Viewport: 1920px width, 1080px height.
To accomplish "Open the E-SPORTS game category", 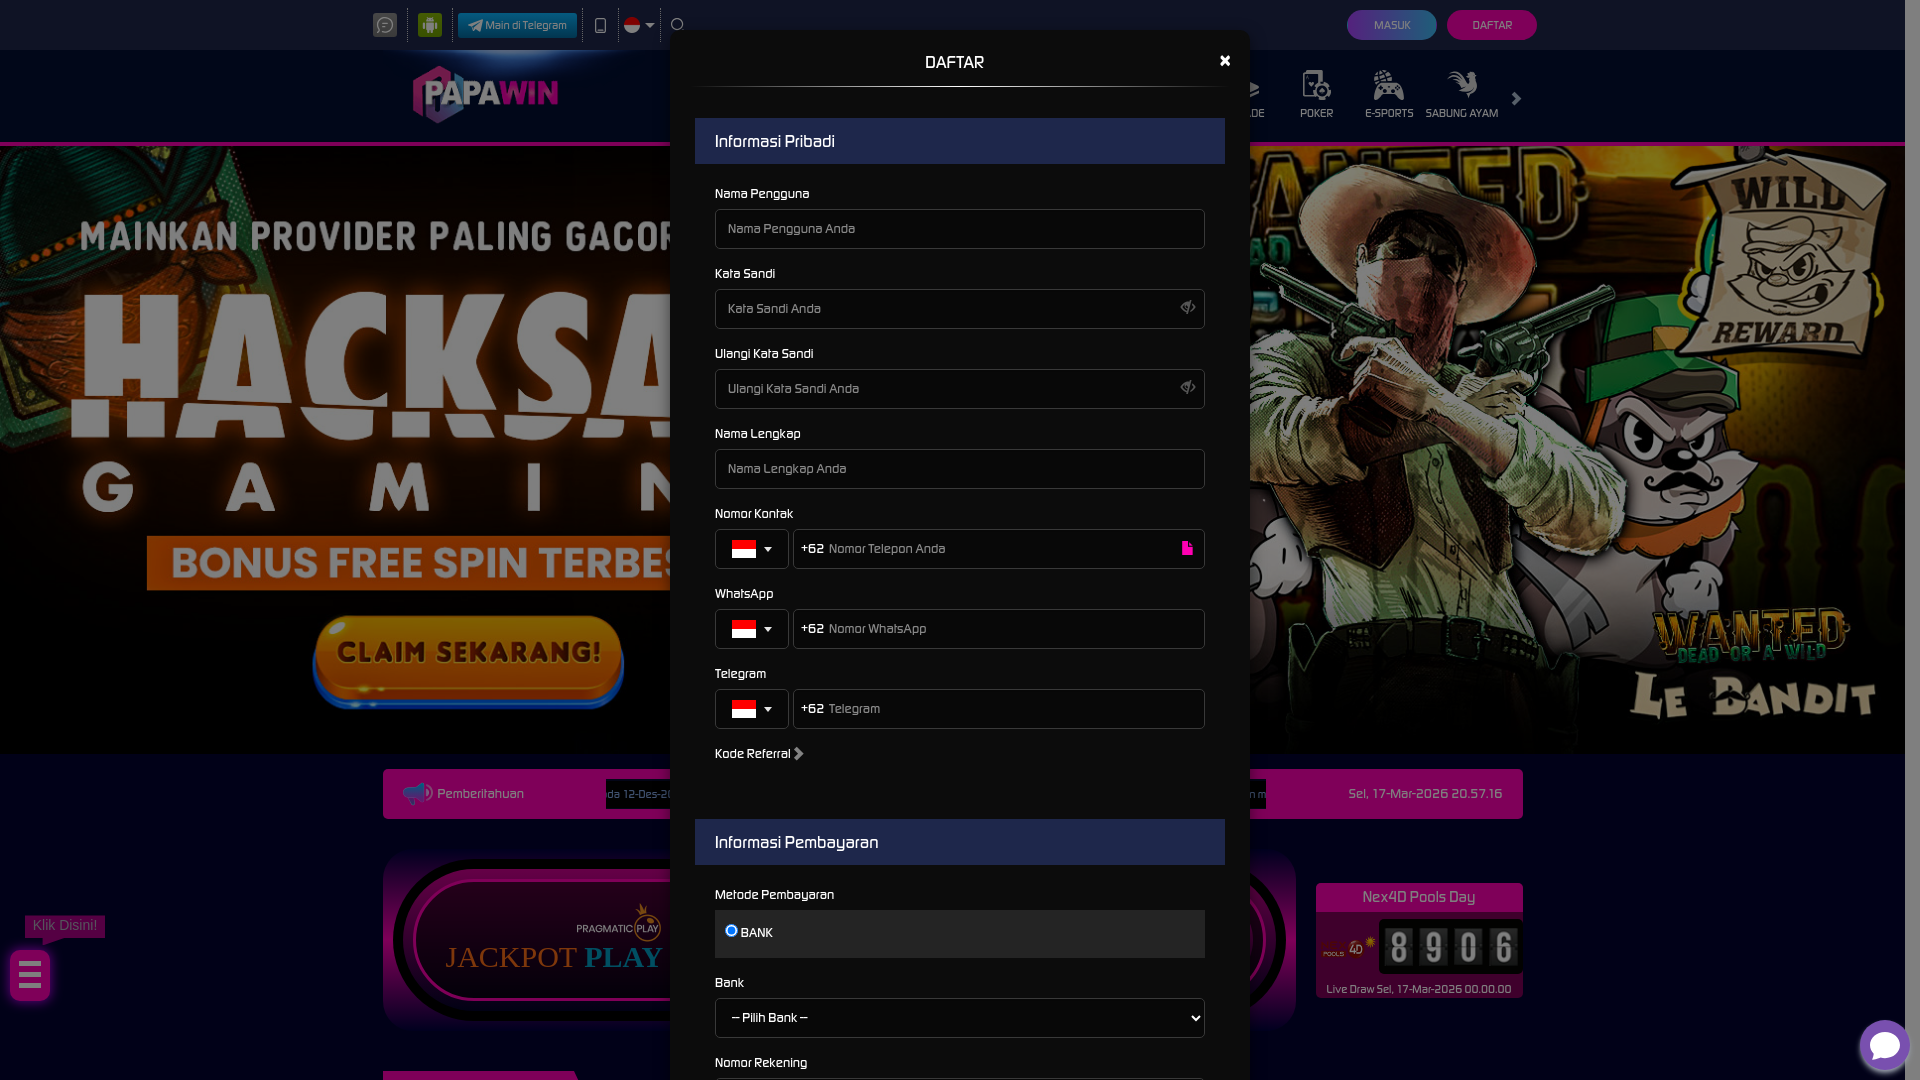I will point(1389,95).
